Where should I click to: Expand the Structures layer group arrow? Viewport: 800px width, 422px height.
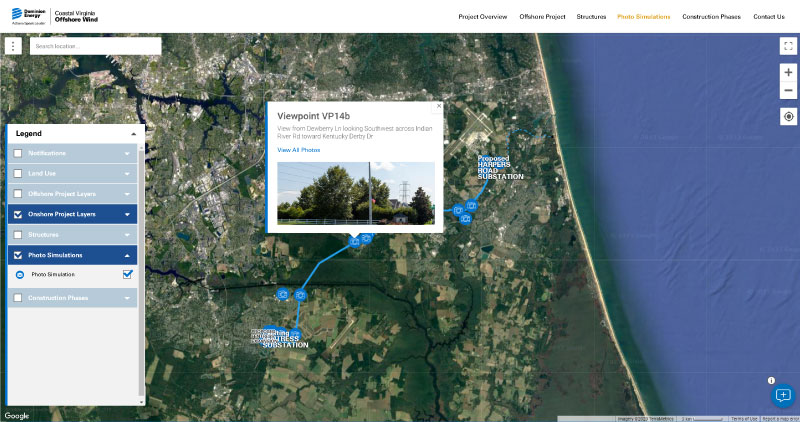coord(127,234)
